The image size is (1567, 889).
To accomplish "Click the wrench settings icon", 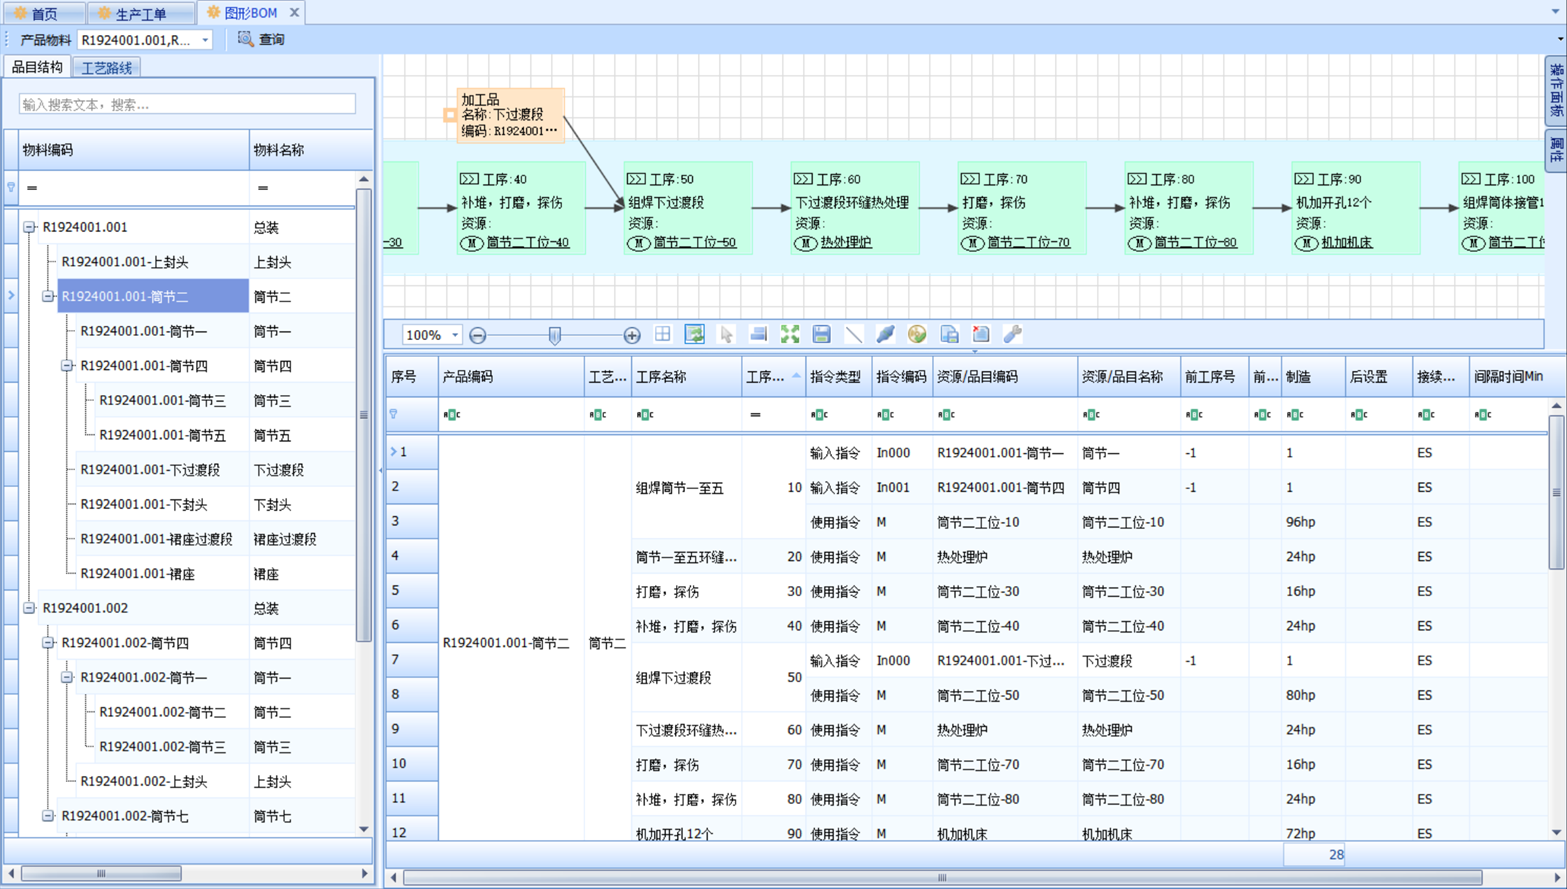I will coord(1012,334).
